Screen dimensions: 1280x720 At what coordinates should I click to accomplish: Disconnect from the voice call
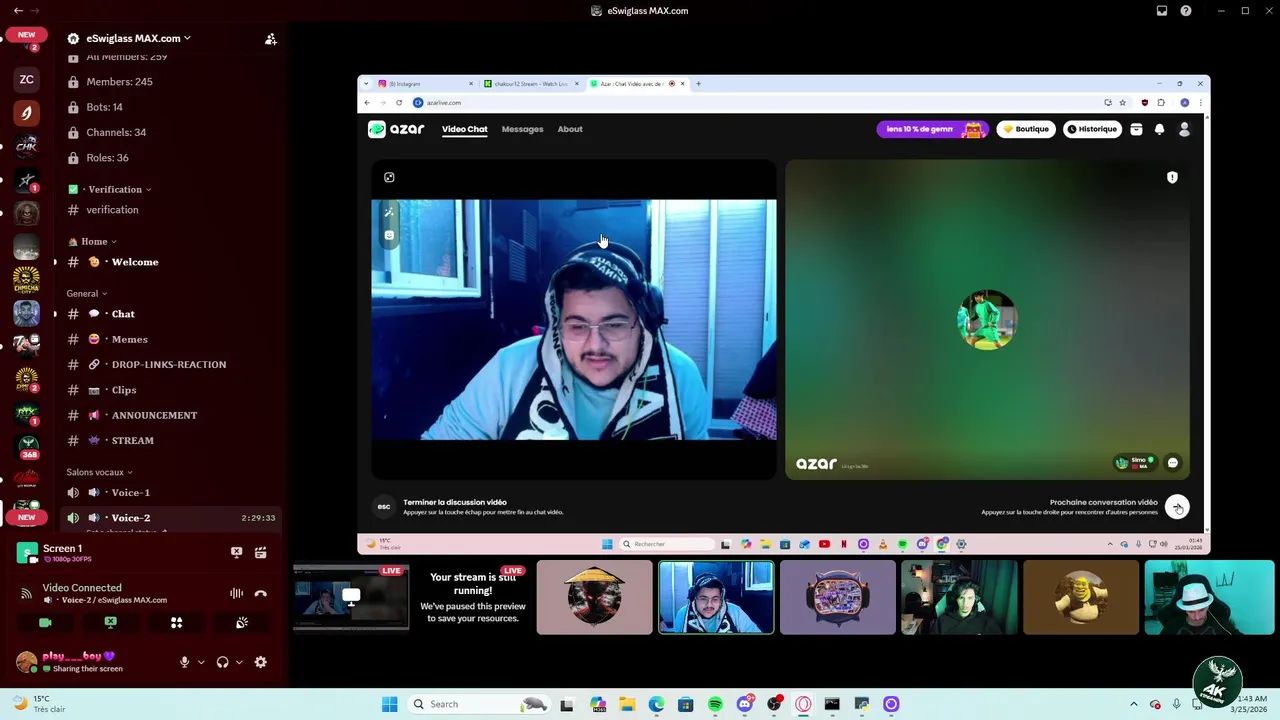coord(260,593)
